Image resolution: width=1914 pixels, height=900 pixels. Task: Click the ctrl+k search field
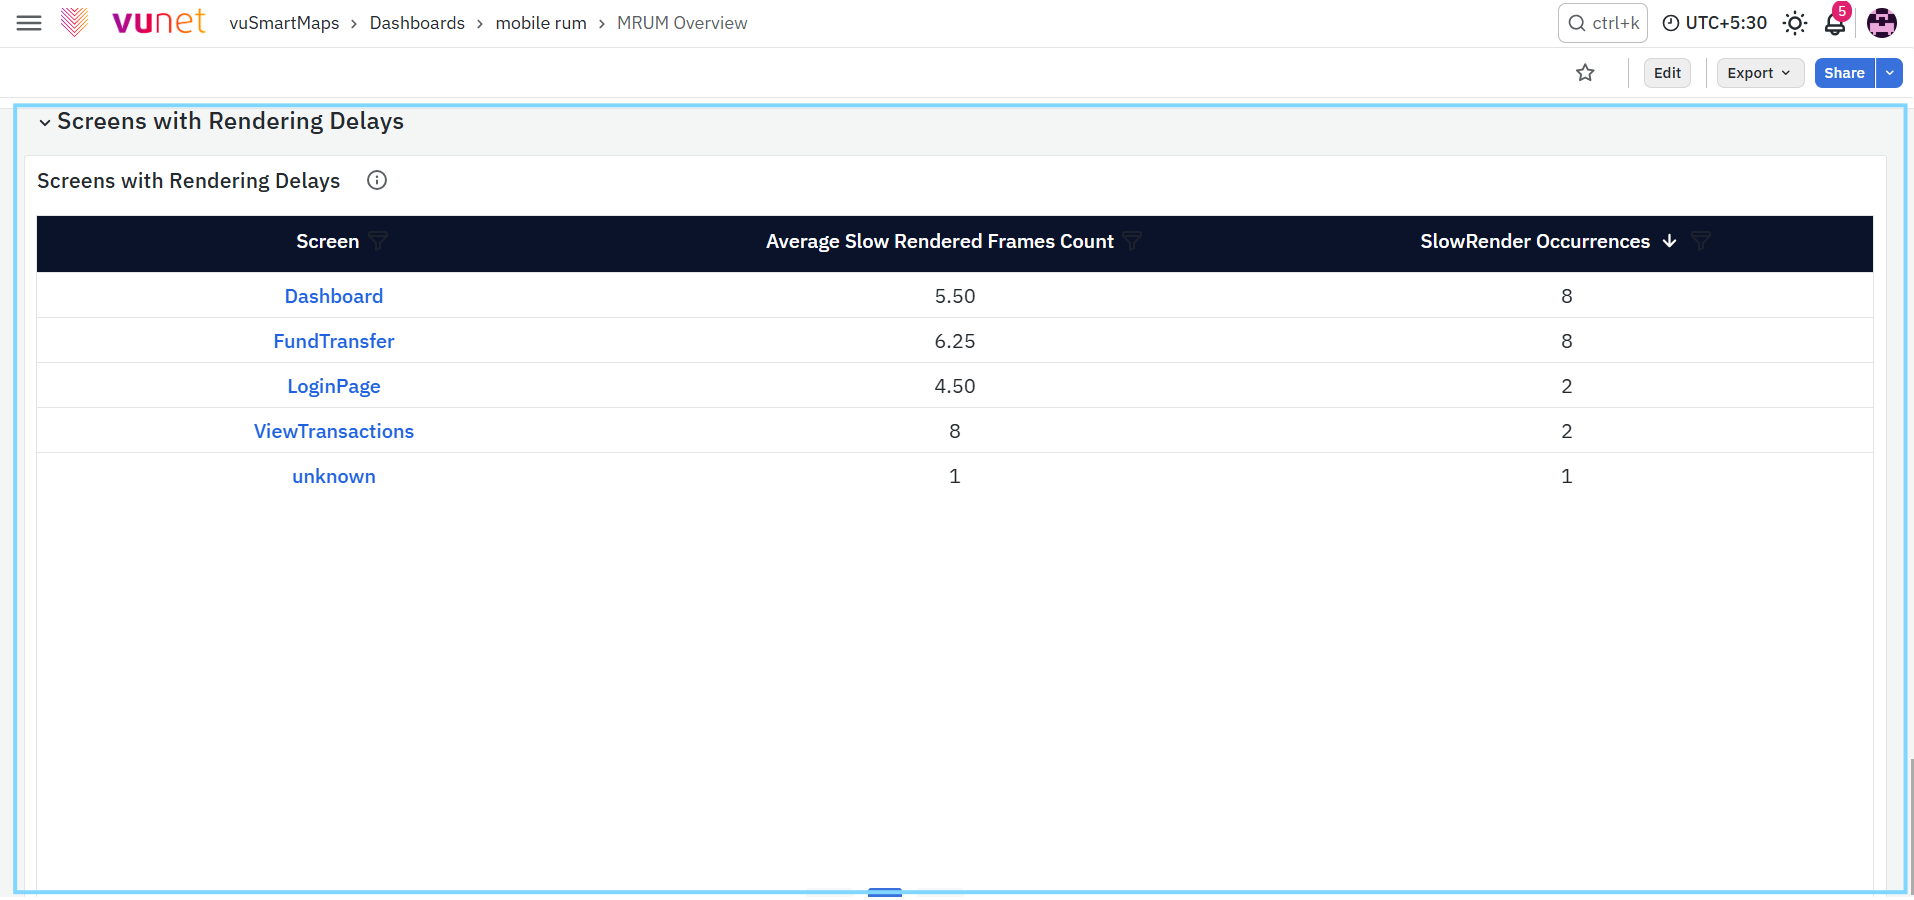(x=1602, y=23)
